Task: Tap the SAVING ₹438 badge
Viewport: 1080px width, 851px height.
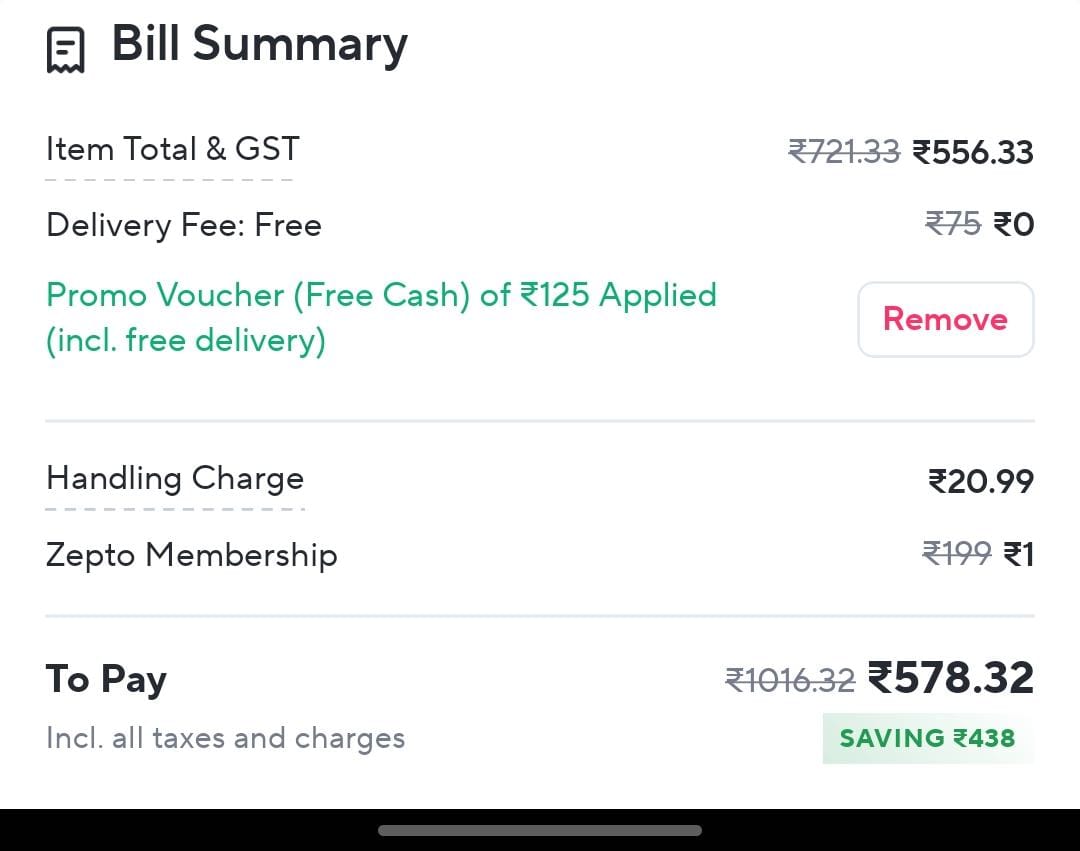Action: point(927,739)
